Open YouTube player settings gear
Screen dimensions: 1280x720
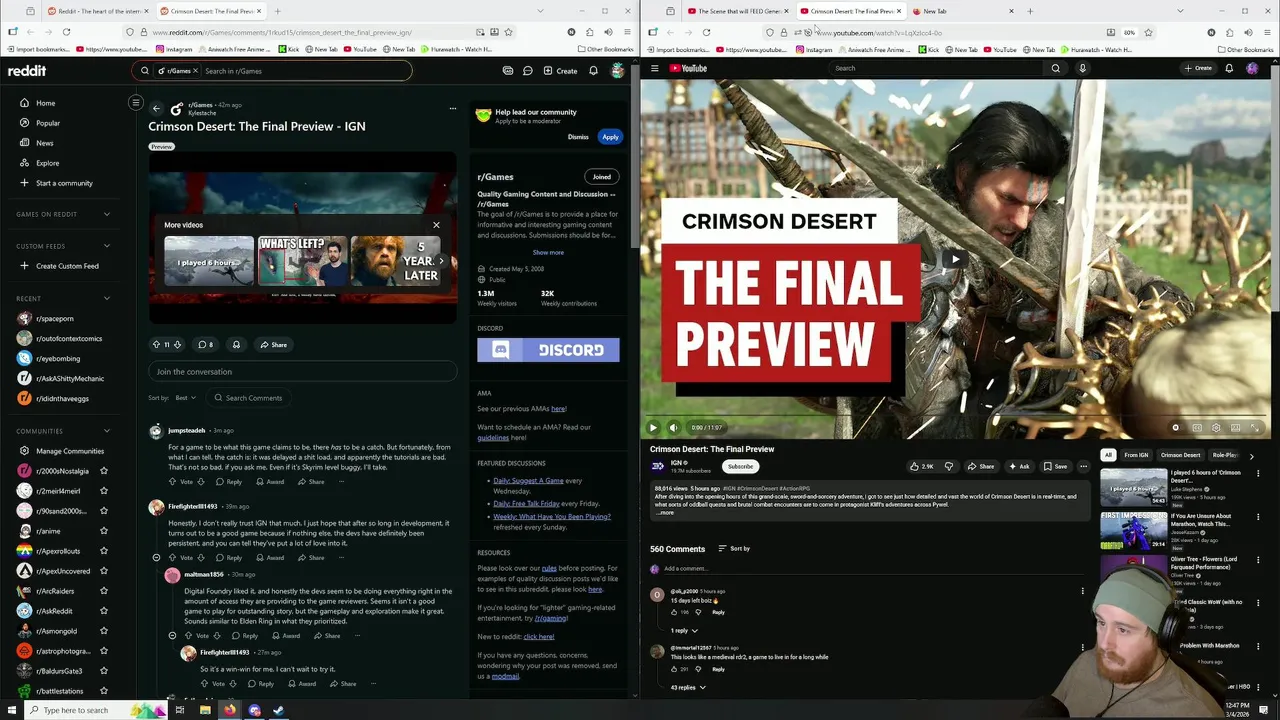tap(1216, 428)
